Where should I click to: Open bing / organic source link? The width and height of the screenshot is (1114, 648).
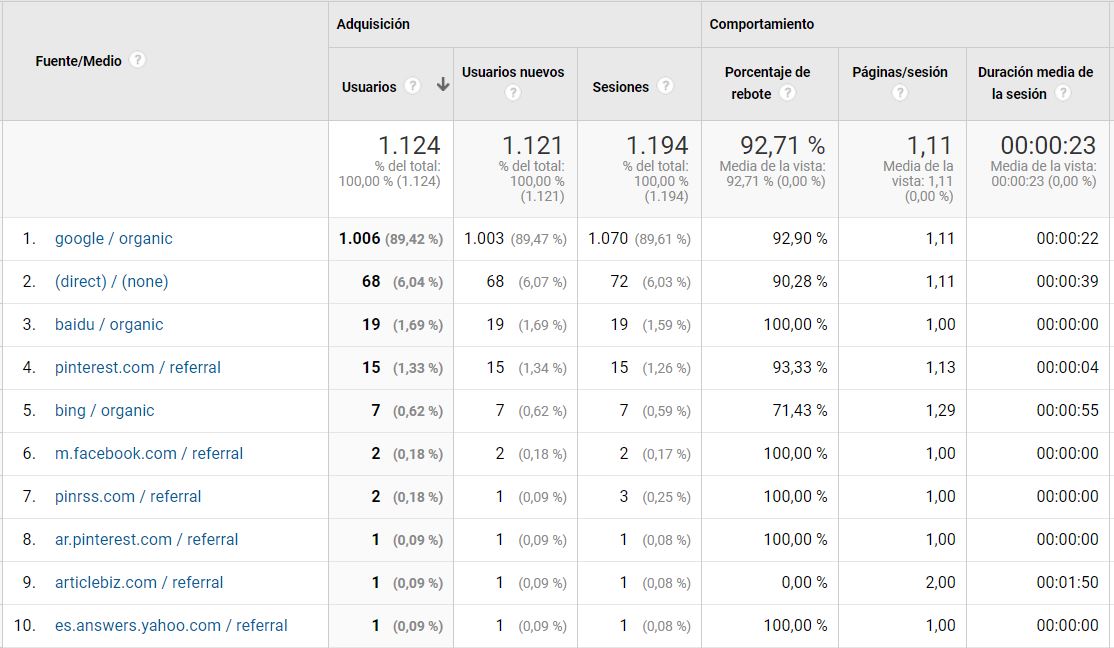point(104,411)
